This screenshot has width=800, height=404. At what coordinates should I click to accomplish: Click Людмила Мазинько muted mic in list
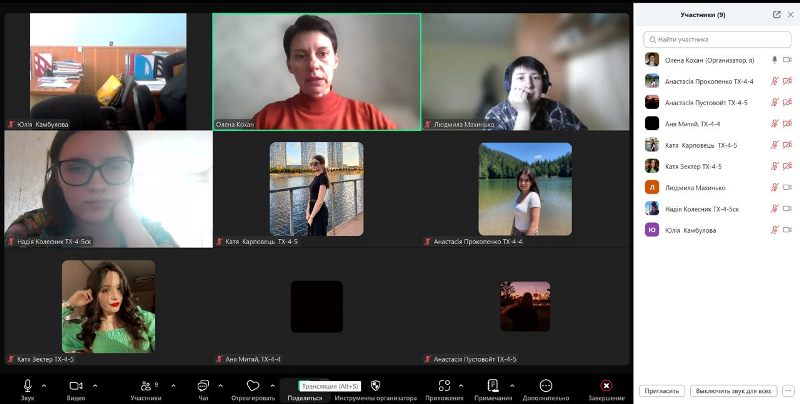click(x=774, y=188)
